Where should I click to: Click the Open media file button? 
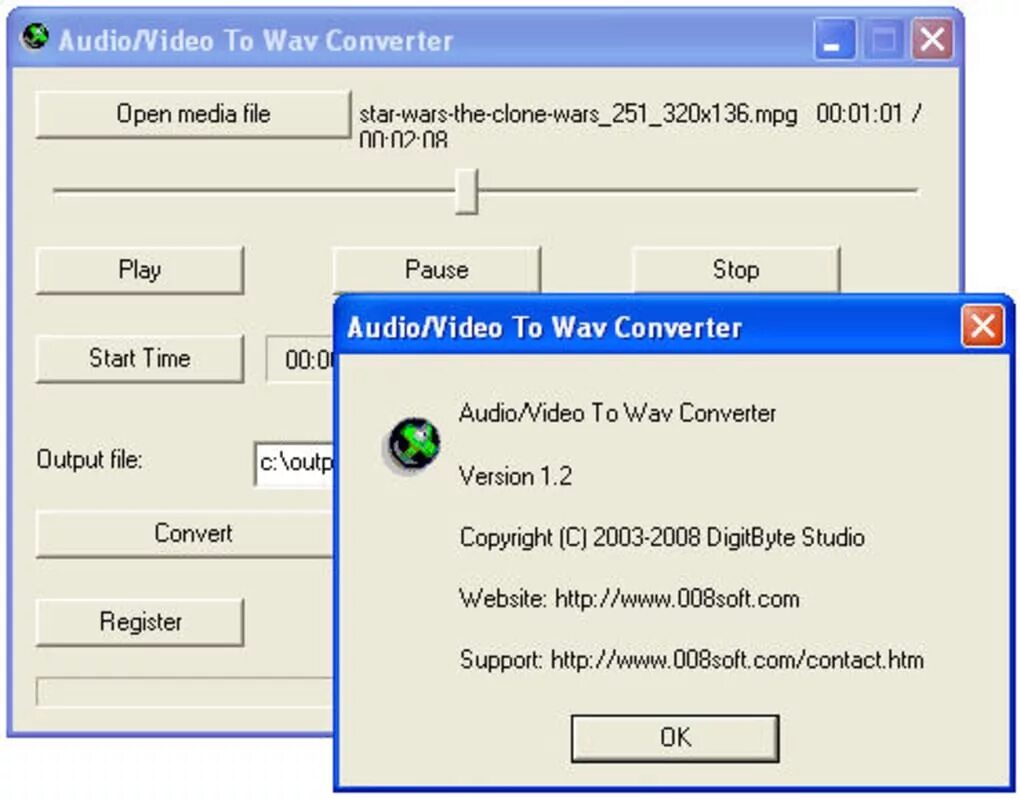[193, 114]
